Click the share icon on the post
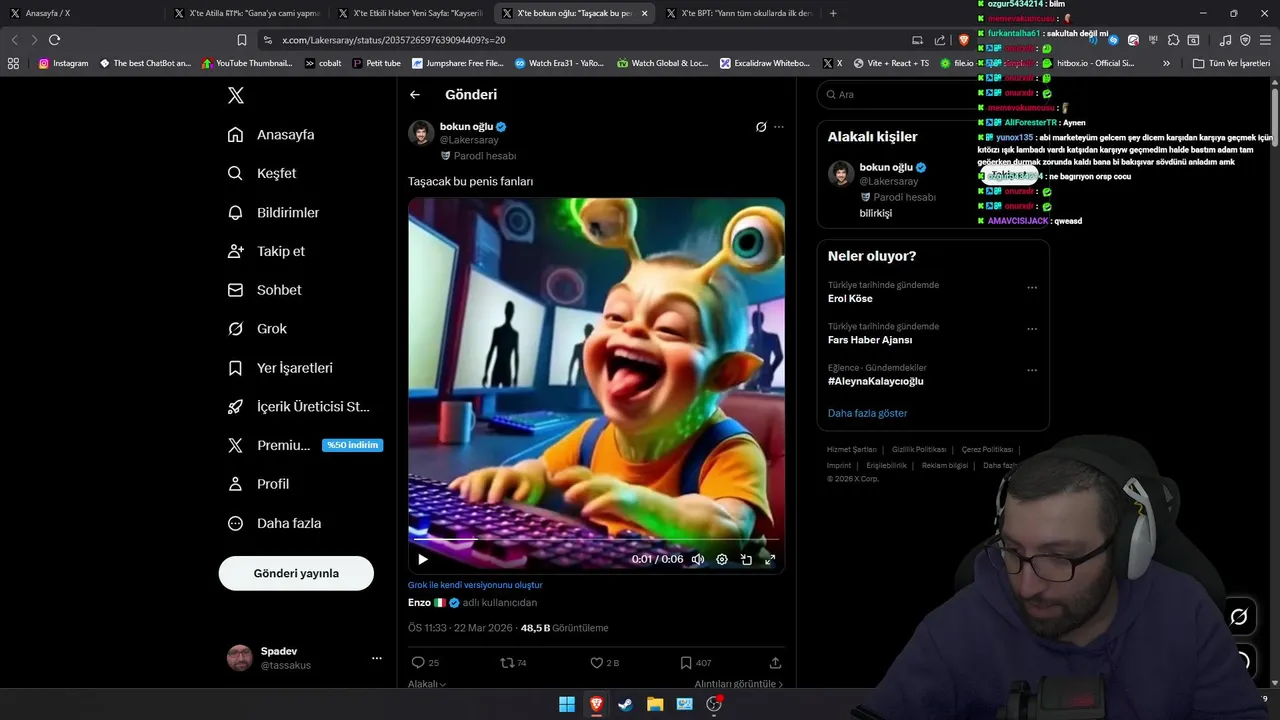1280x720 pixels. point(775,662)
